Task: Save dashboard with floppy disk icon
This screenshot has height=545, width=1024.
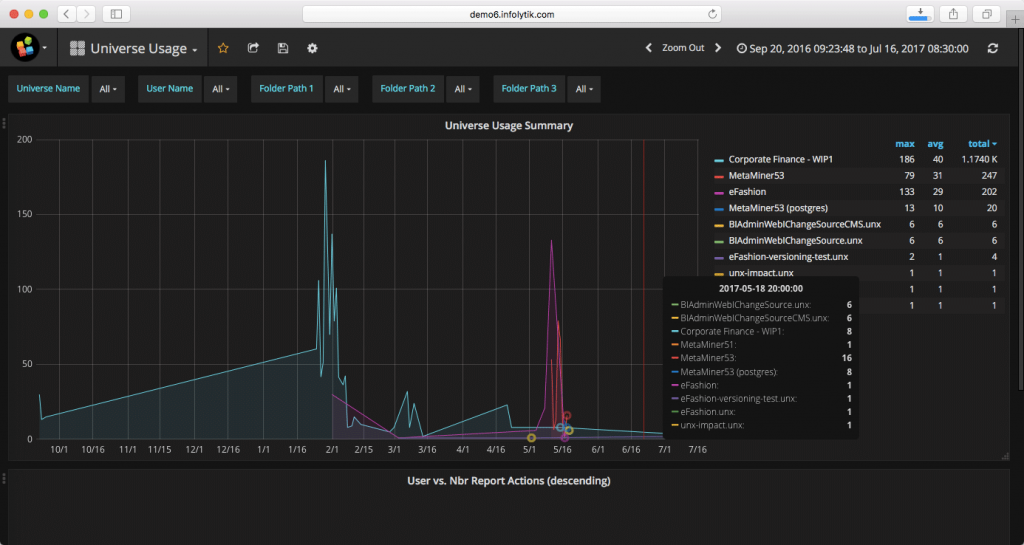Action: point(283,48)
